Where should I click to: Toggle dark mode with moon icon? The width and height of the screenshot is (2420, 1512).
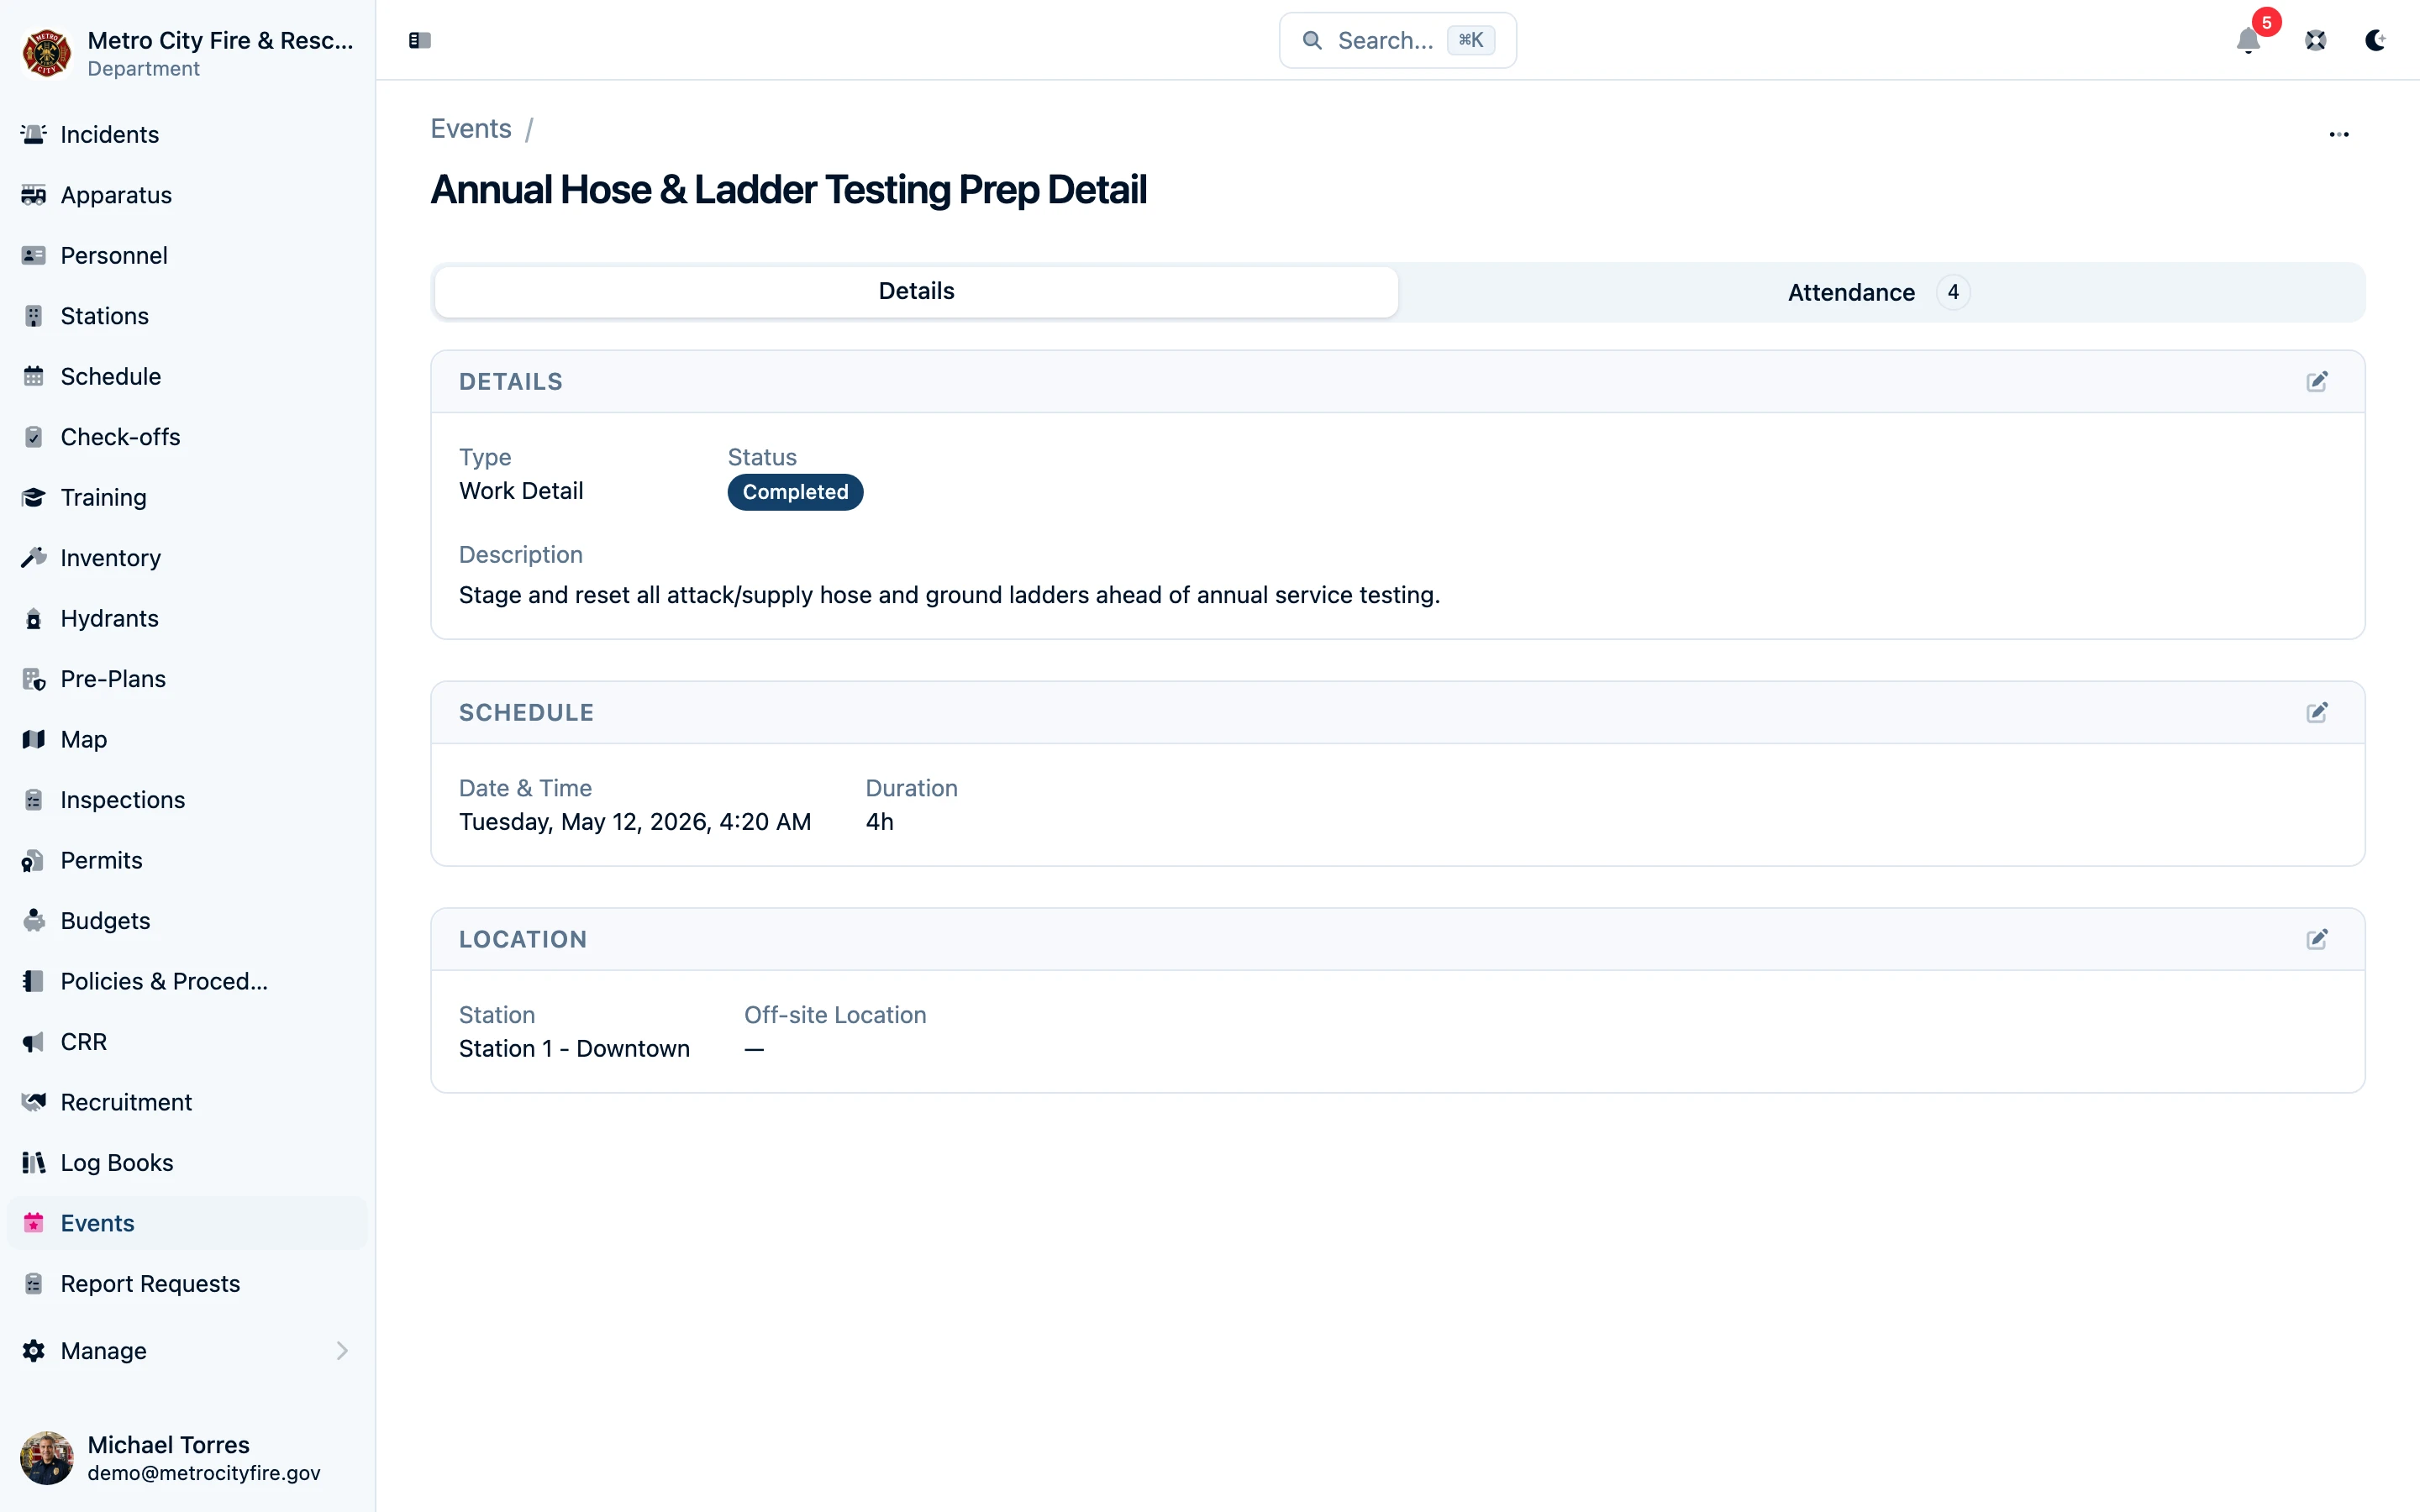(x=2376, y=40)
